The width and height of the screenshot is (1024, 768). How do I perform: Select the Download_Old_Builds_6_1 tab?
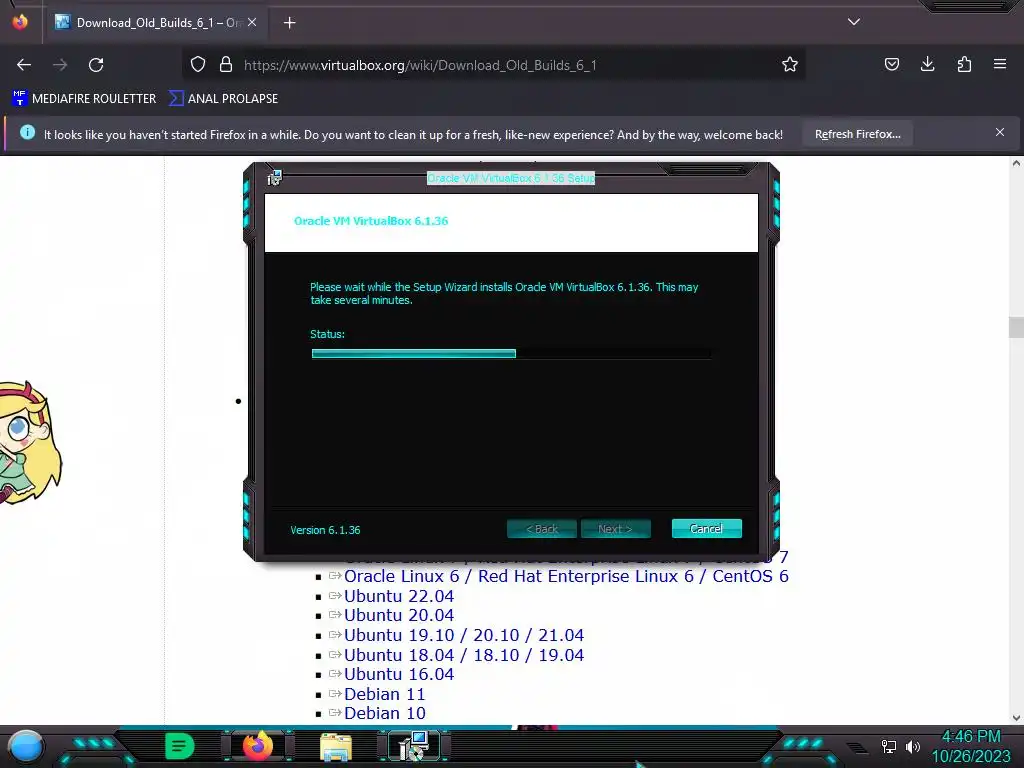pyautogui.click(x=155, y=23)
